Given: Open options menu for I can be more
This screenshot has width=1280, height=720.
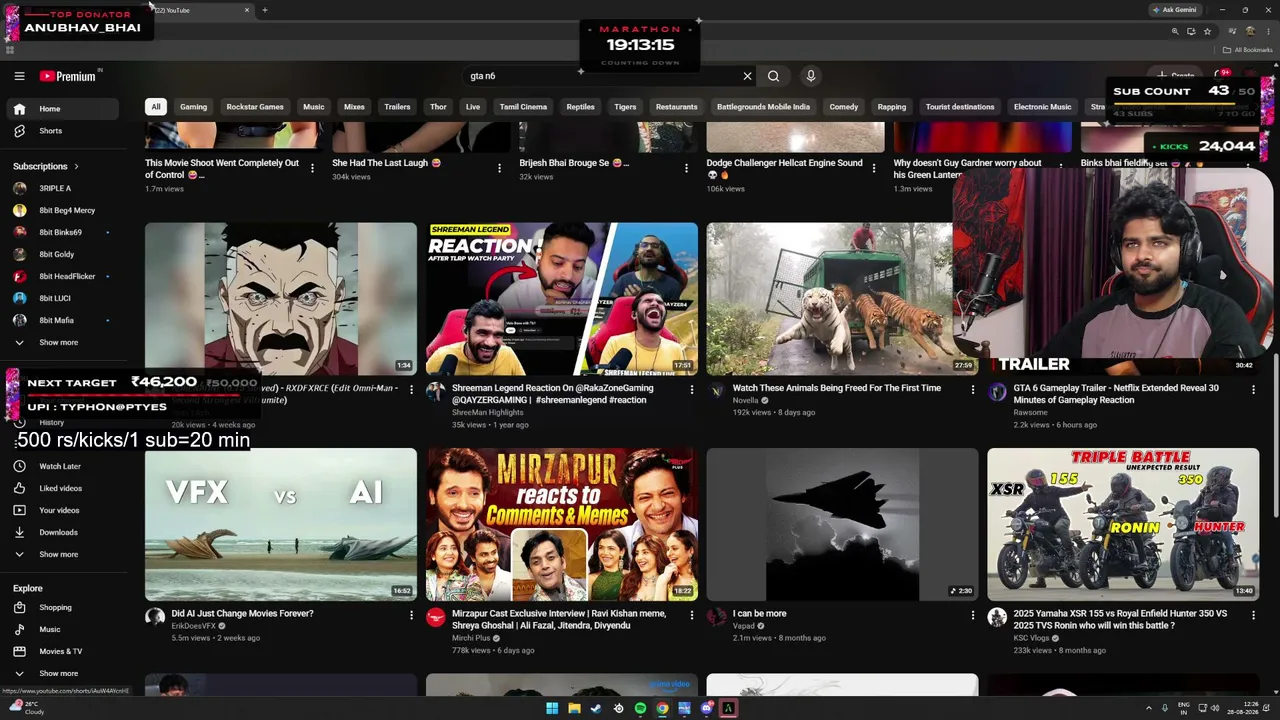Looking at the screenshot, I should 973,615.
